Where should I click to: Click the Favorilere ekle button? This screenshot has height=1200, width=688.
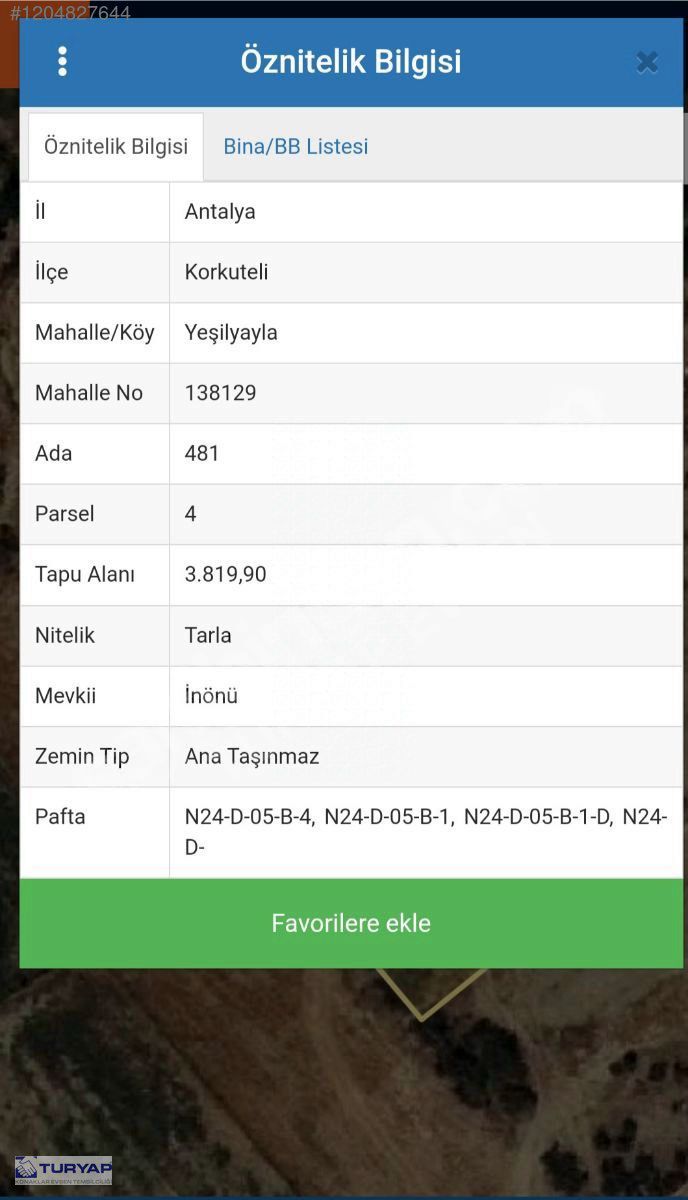(x=351, y=923)
